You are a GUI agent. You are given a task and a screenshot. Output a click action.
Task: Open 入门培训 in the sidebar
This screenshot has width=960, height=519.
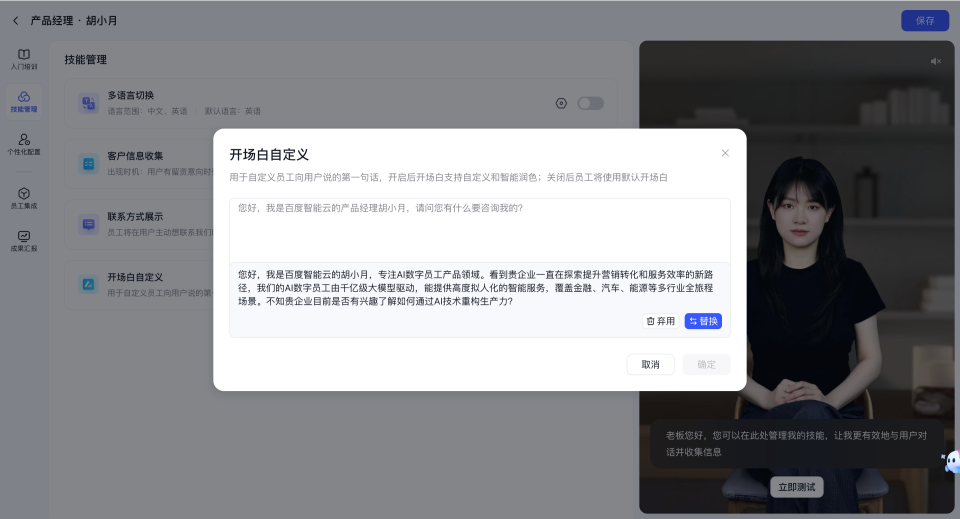24,59
